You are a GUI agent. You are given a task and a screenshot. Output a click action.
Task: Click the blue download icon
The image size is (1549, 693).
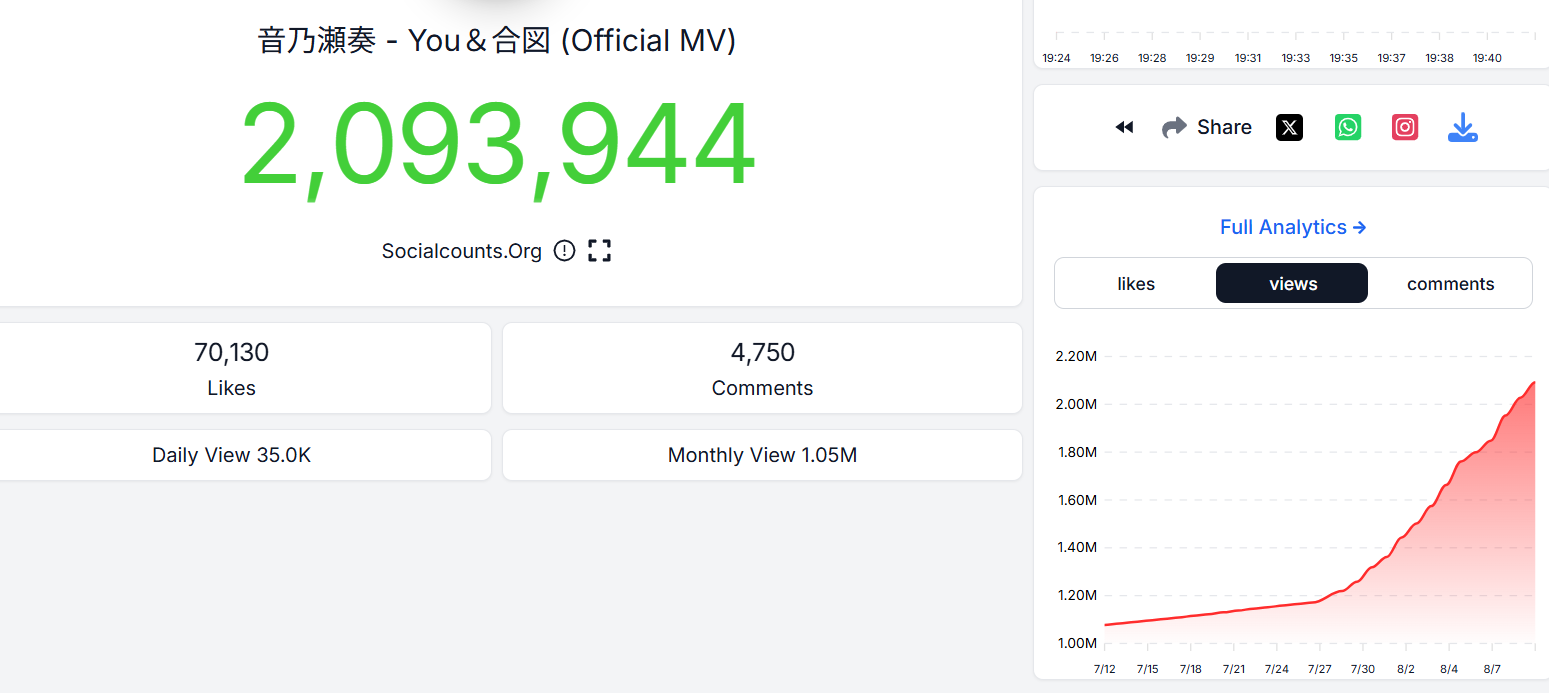[x=1463, y=127]
